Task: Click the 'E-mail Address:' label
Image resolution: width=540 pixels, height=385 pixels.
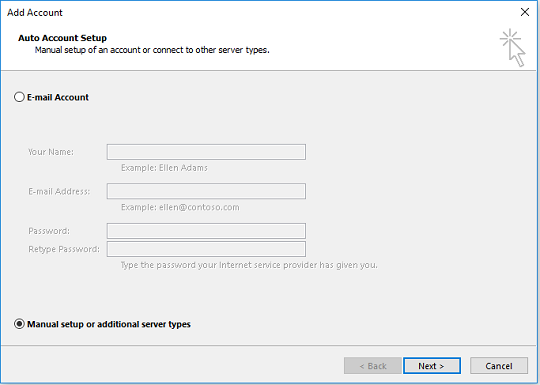Action: click(x=59, y=191)
